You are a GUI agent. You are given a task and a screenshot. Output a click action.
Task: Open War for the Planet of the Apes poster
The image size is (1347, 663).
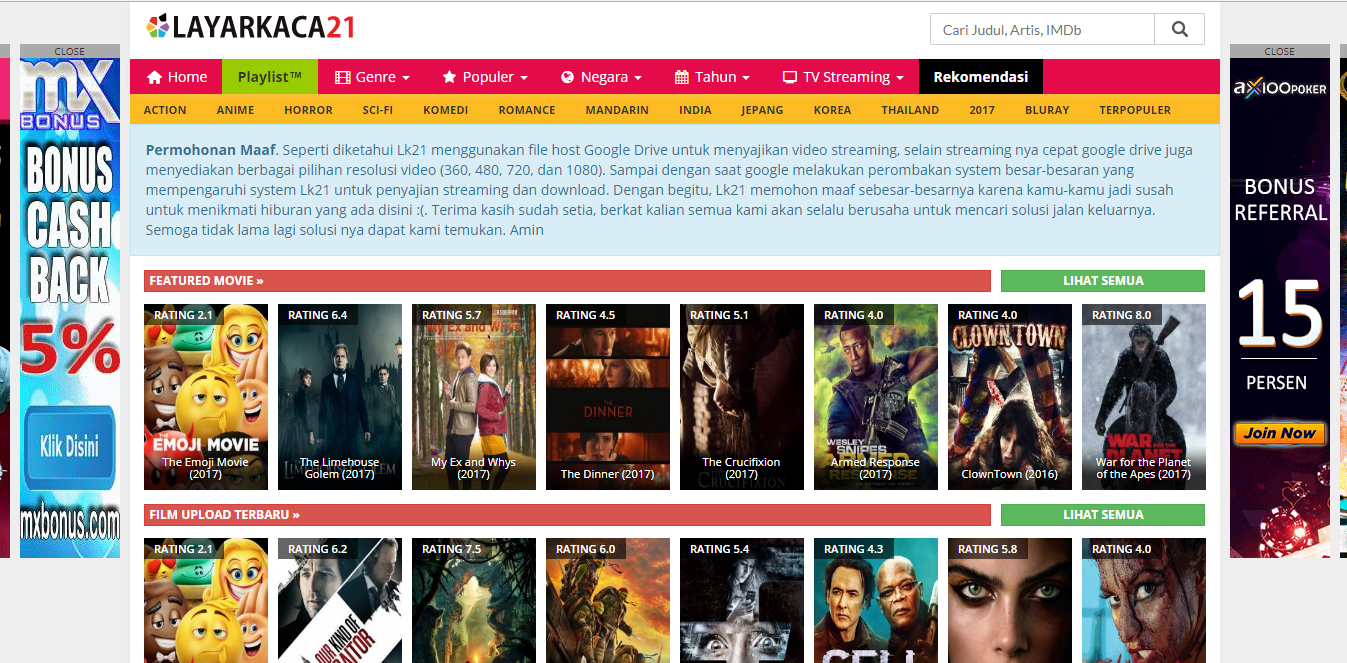click(x=1144, y=397)
